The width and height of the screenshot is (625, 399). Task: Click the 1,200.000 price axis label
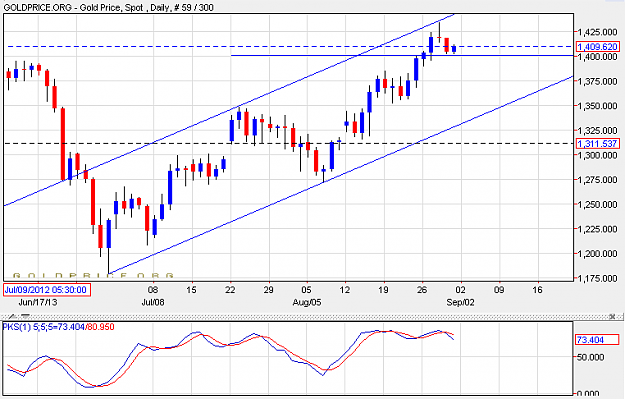[x=597, y=254]
